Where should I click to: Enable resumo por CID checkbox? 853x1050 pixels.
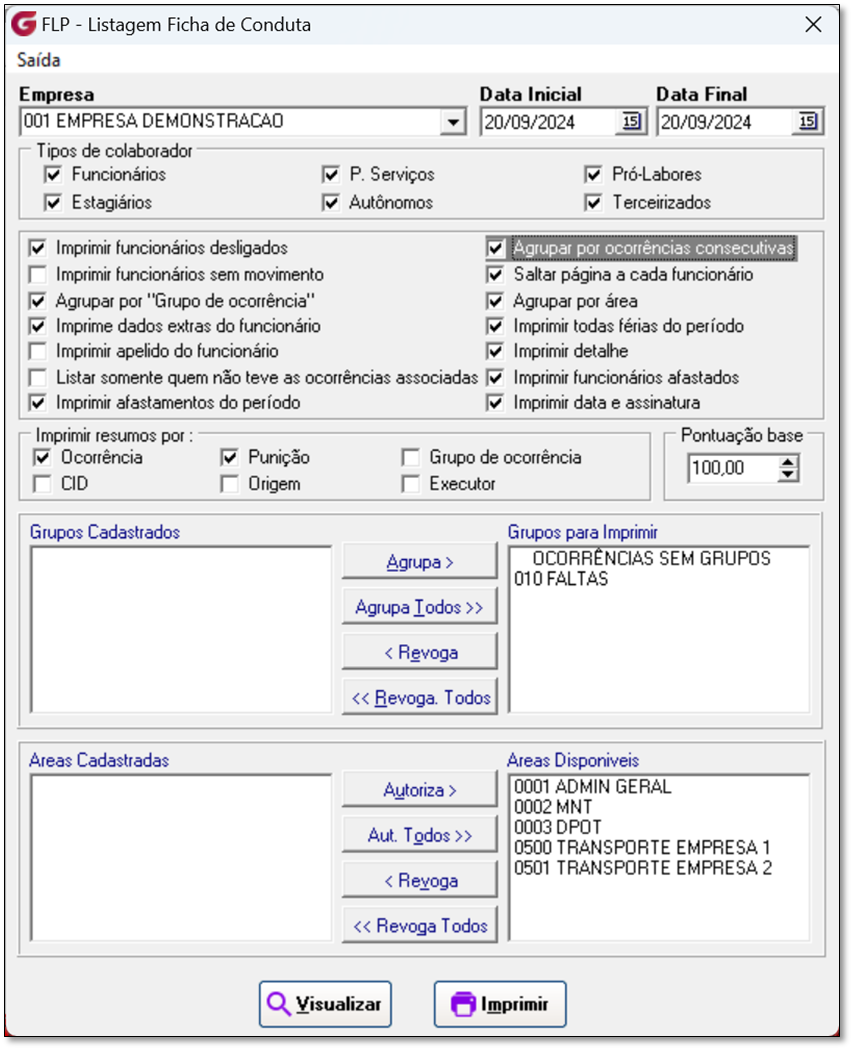(x=42, y=483)
